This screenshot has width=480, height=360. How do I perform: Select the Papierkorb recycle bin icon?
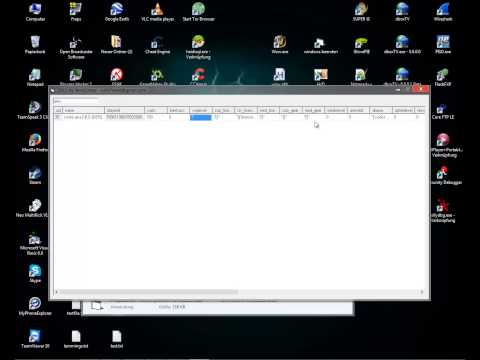pos(35,45)
